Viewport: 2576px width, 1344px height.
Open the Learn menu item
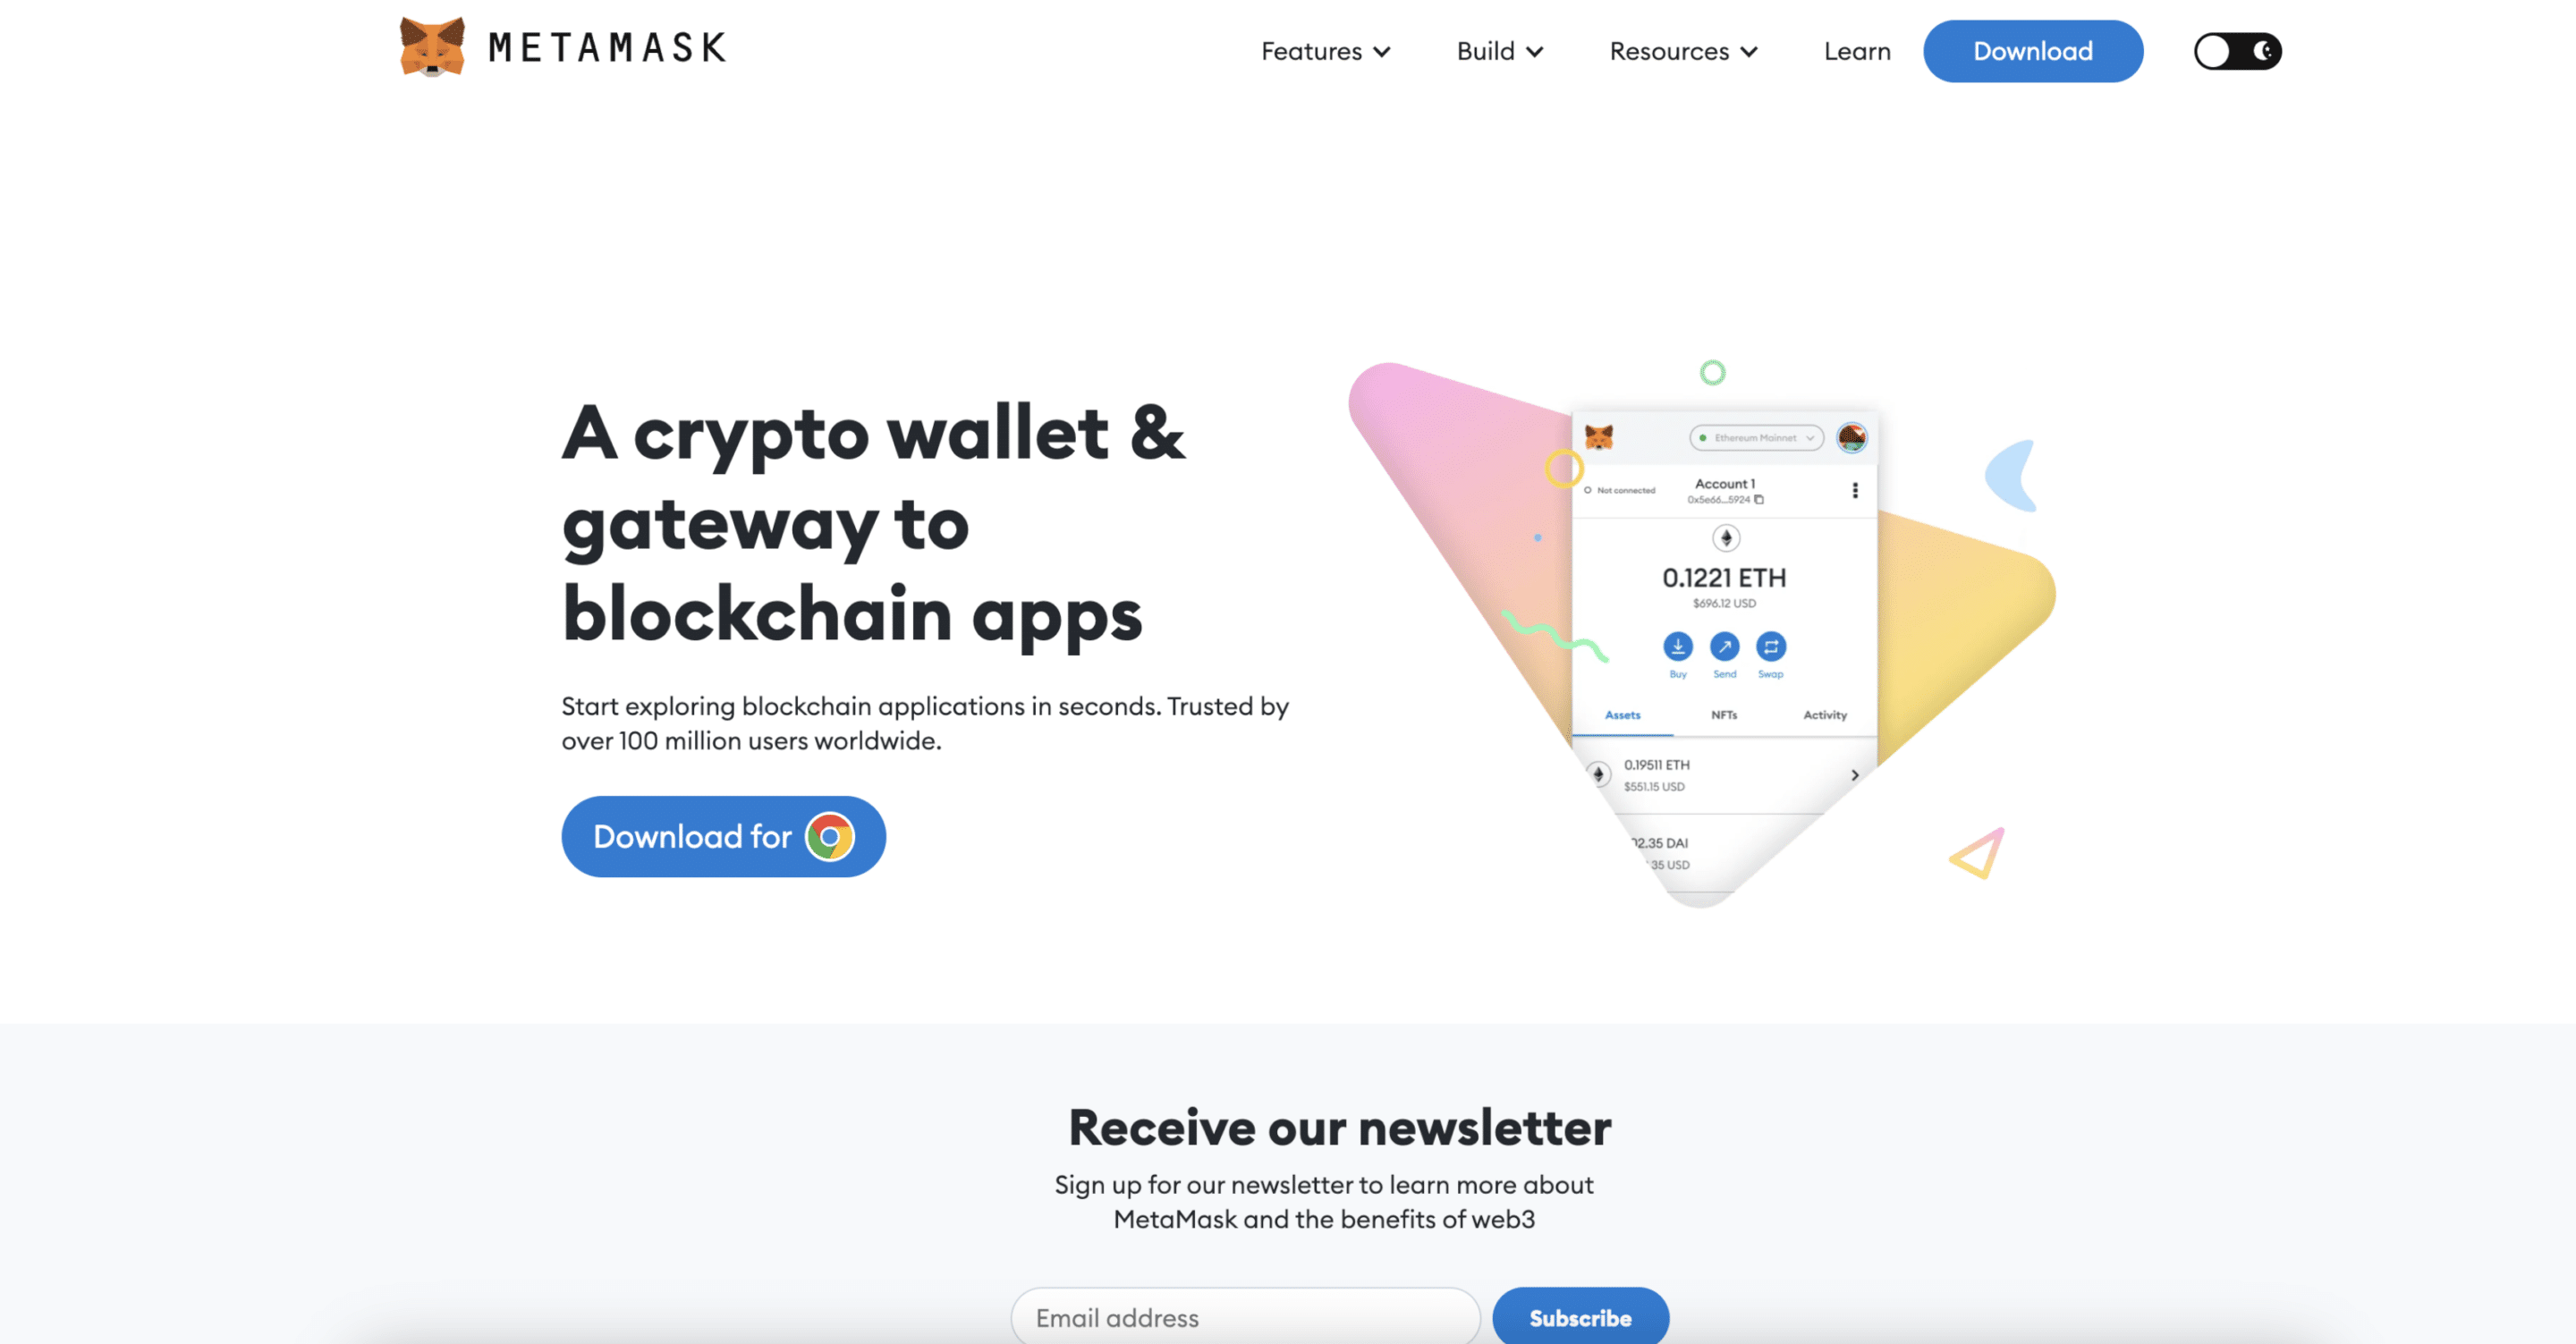click(1857, 49)
